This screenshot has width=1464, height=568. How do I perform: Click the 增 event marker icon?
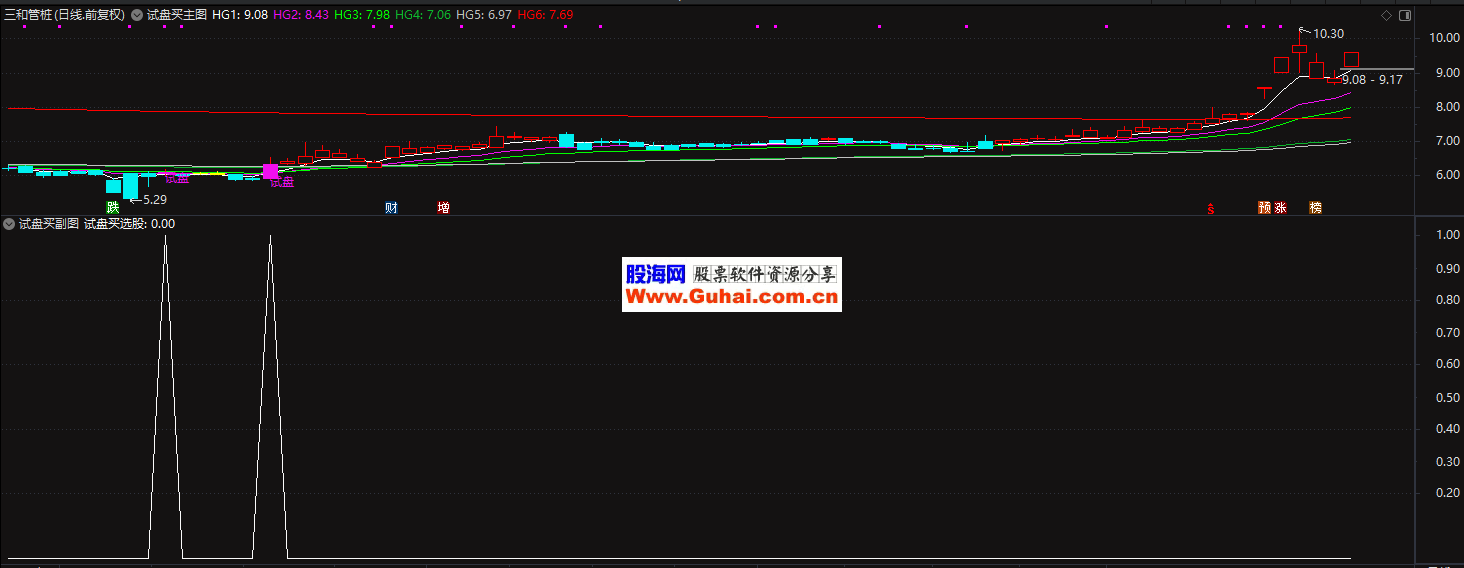(x=443, y=208)
